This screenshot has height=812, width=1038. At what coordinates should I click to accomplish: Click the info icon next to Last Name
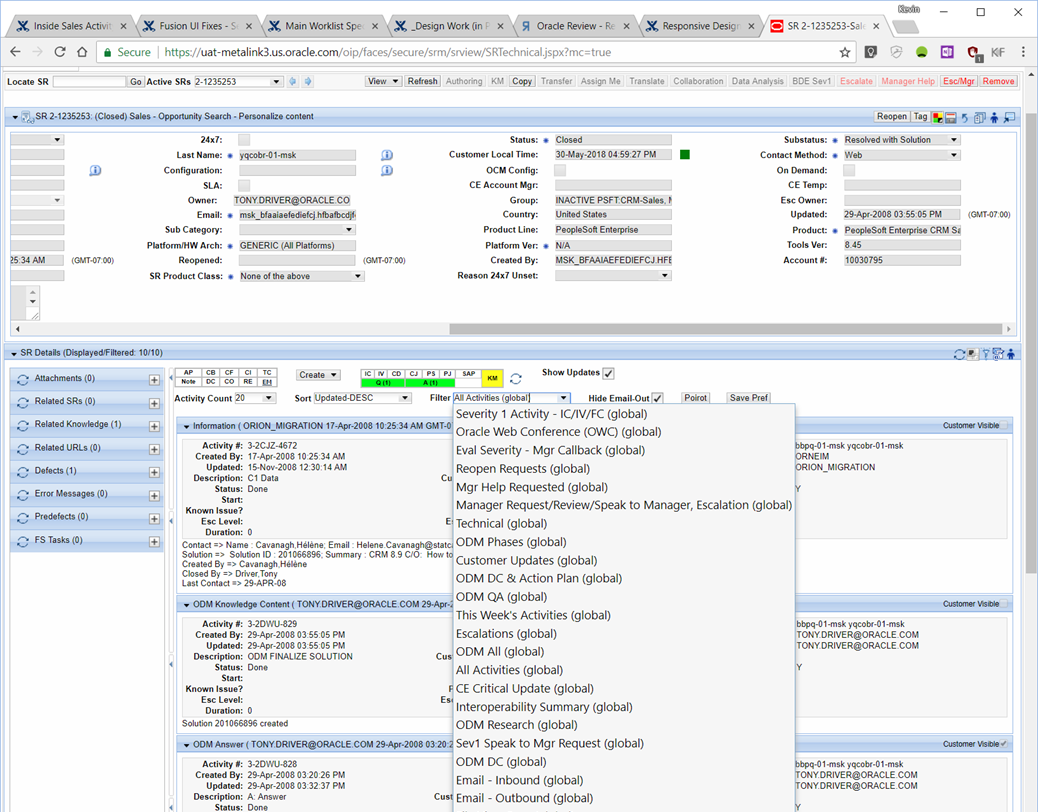(x=387, y=156)
